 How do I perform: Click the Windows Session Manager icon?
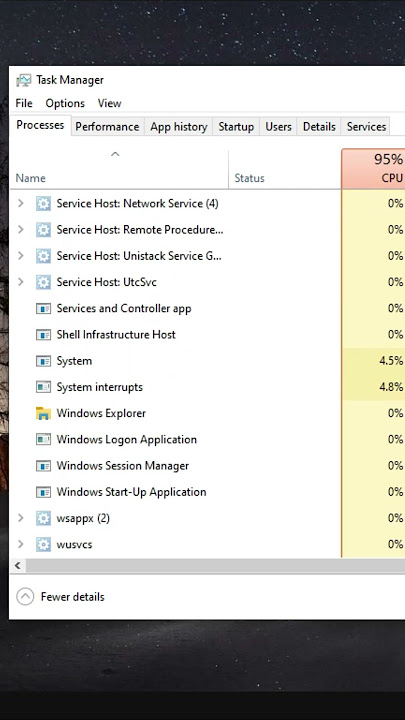(x=43, y=466)
